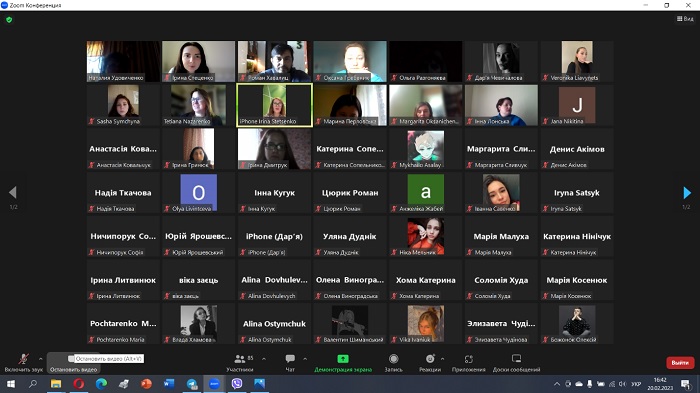Viewport: 700px width, 393px height.
Task: Click the green encryption shield icon
Action: 9,20
